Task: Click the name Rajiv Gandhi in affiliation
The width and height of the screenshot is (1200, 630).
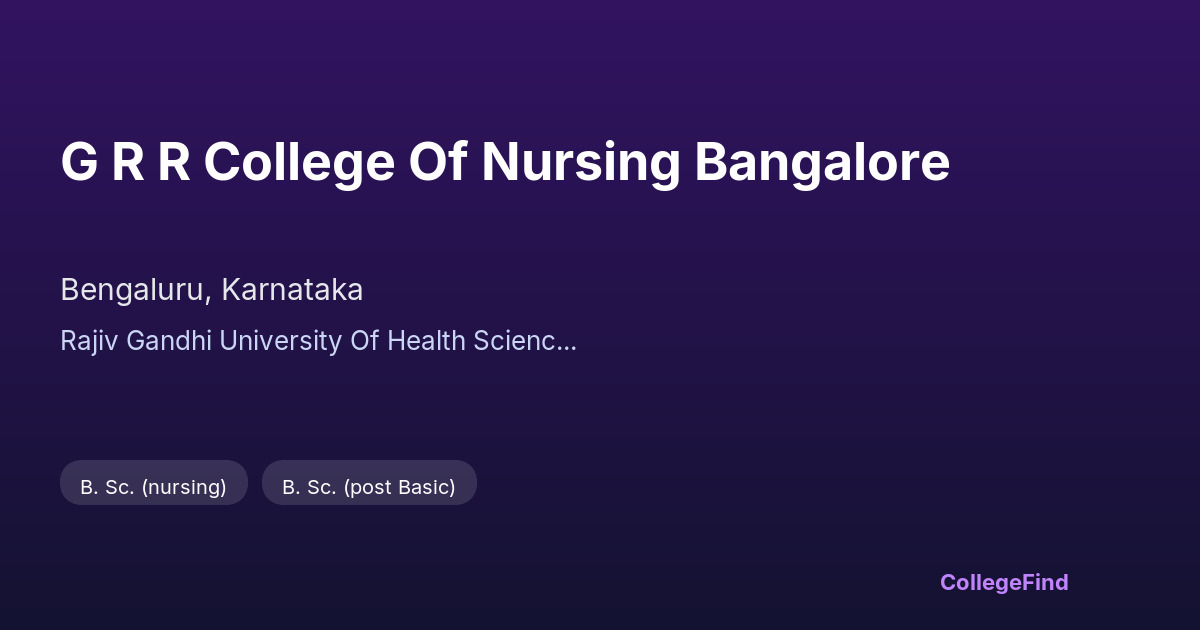Action: point(136,341)
